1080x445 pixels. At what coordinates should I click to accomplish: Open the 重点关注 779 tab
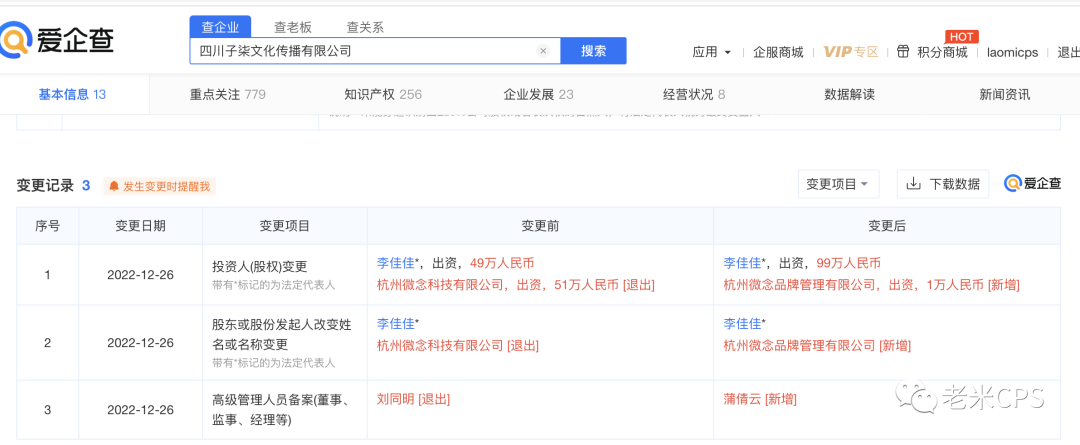[228, 94]
